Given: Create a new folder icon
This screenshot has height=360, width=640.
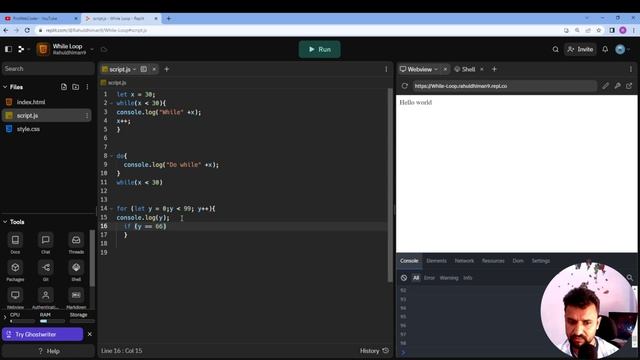Looking at the screenshot, I should (76, 87).
